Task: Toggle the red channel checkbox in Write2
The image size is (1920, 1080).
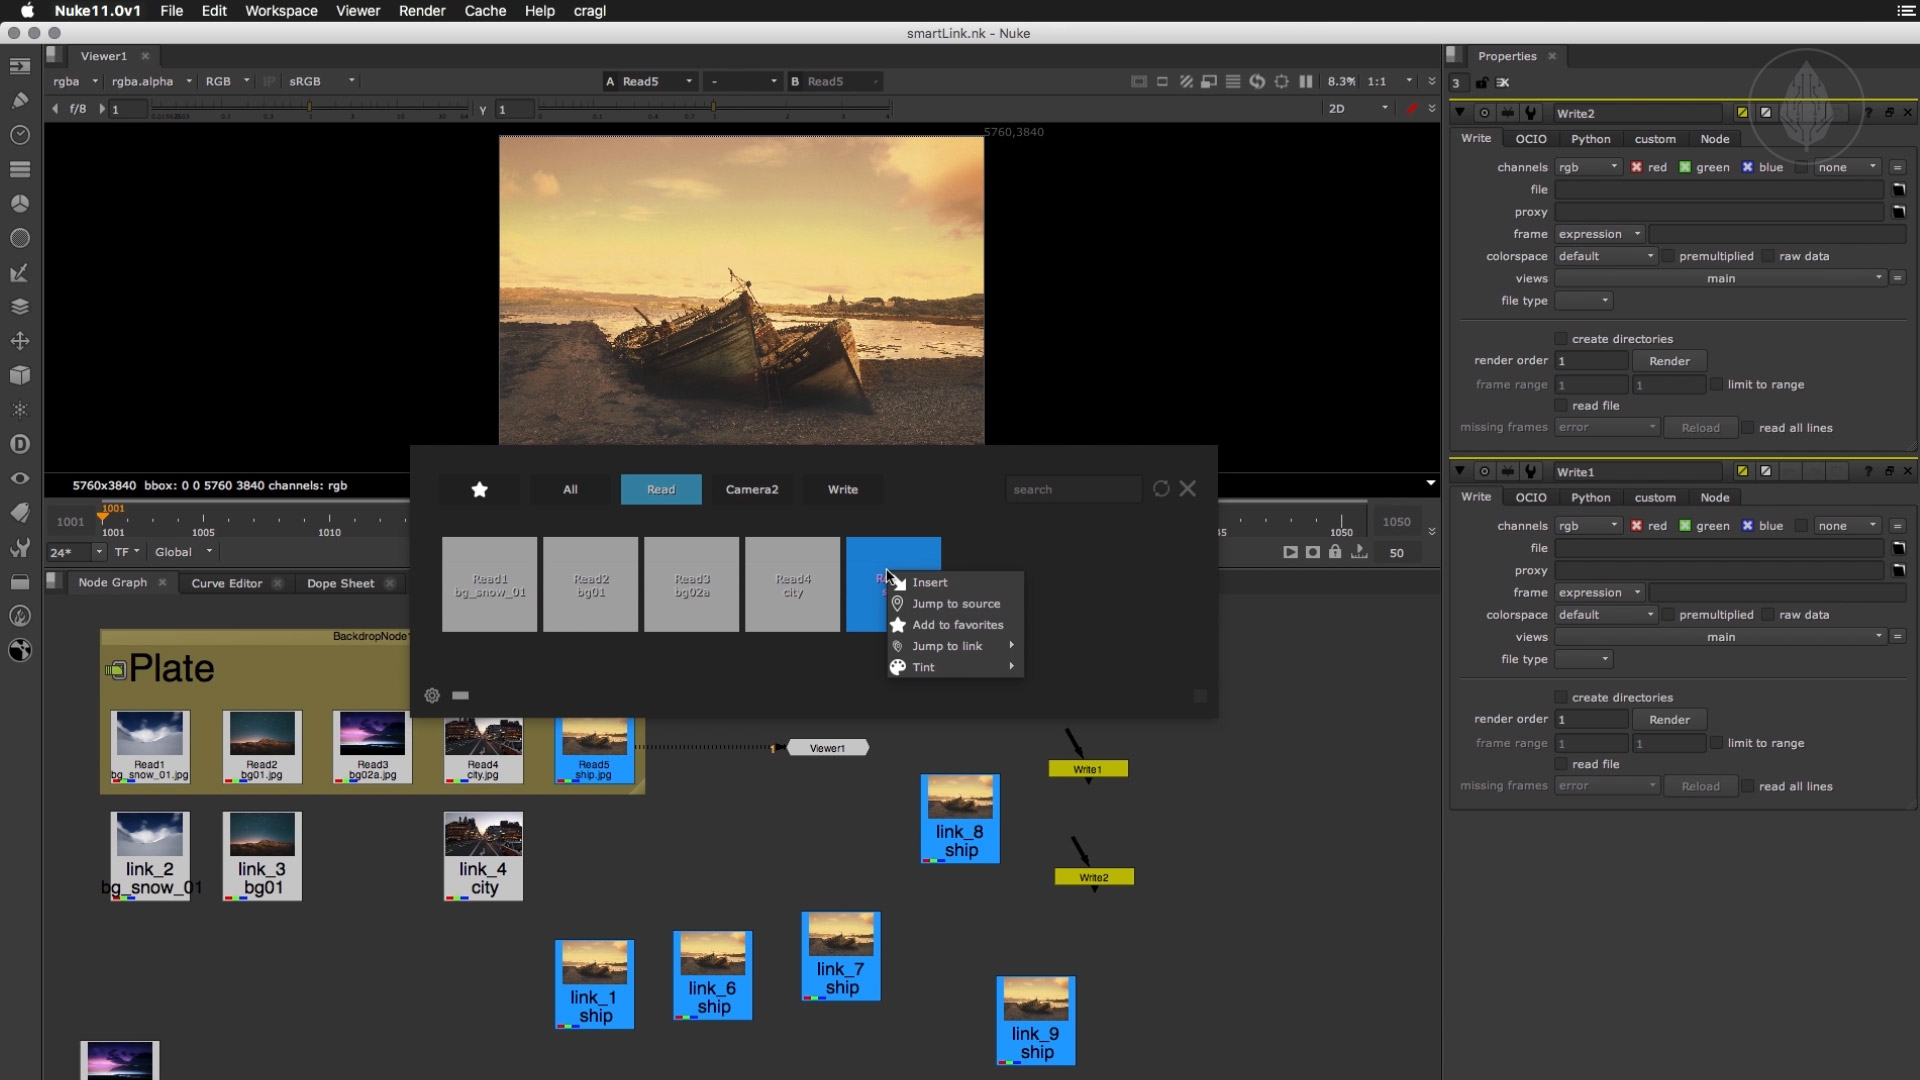Action: 1636,167
